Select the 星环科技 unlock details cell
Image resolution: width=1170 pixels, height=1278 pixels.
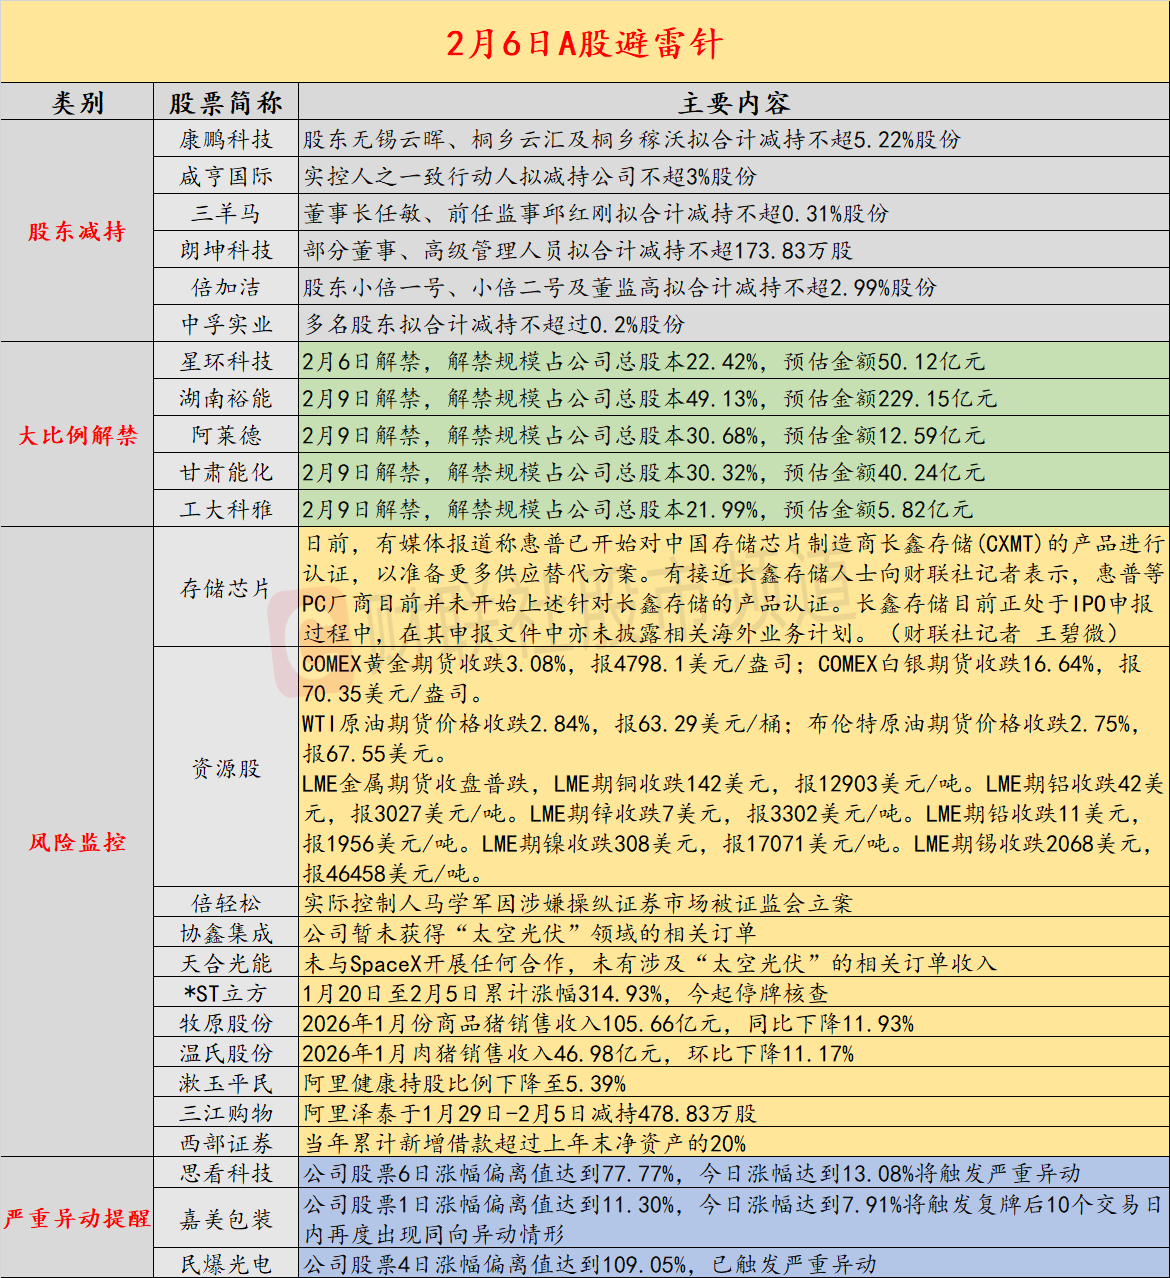(x=733, y=361)
